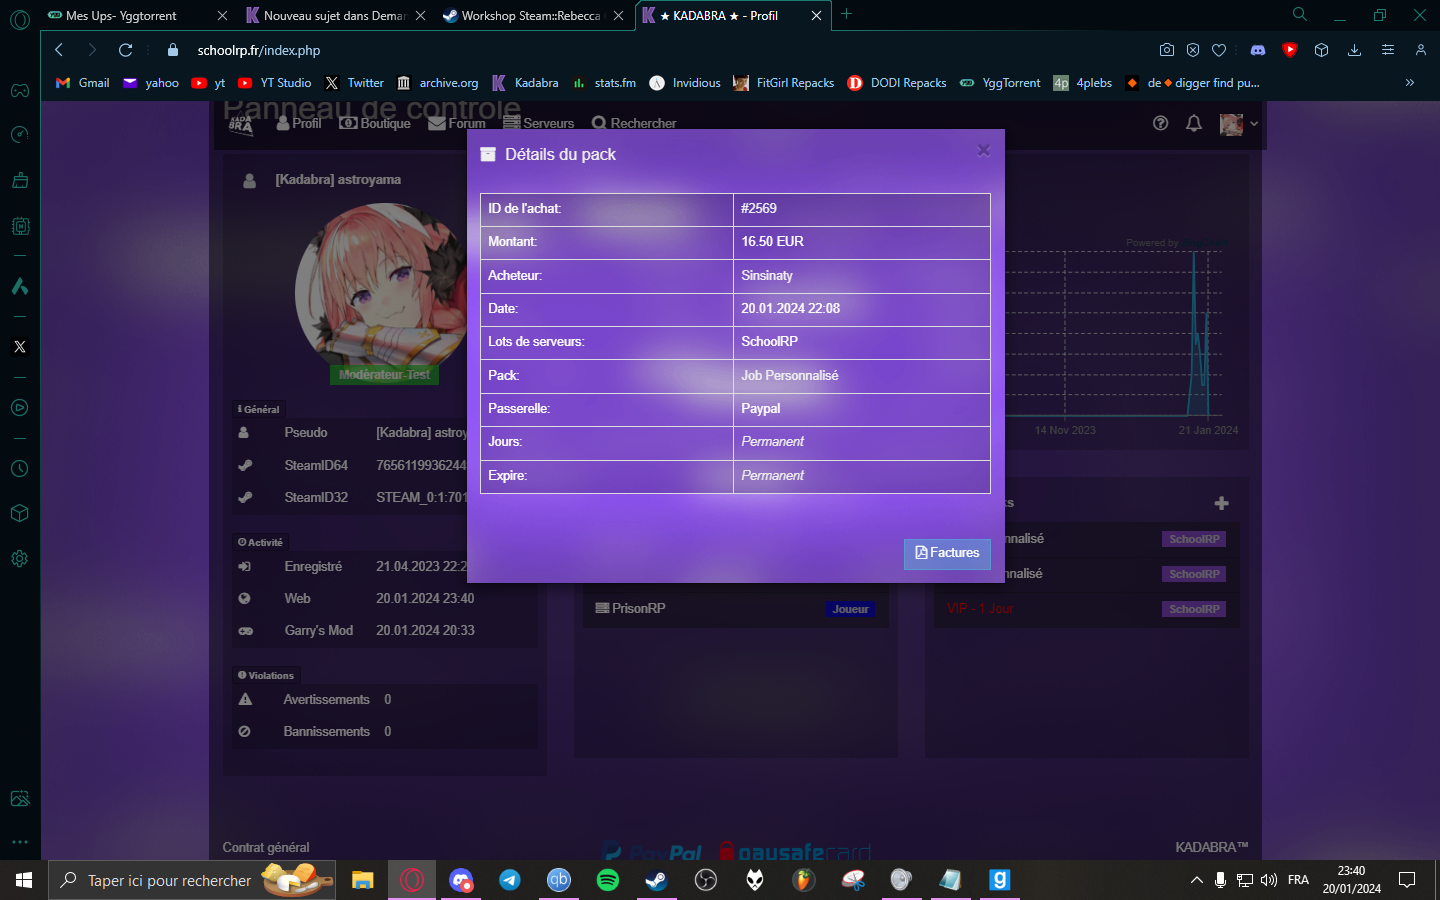Bookmark page with the heart icon

point(1219,50)
